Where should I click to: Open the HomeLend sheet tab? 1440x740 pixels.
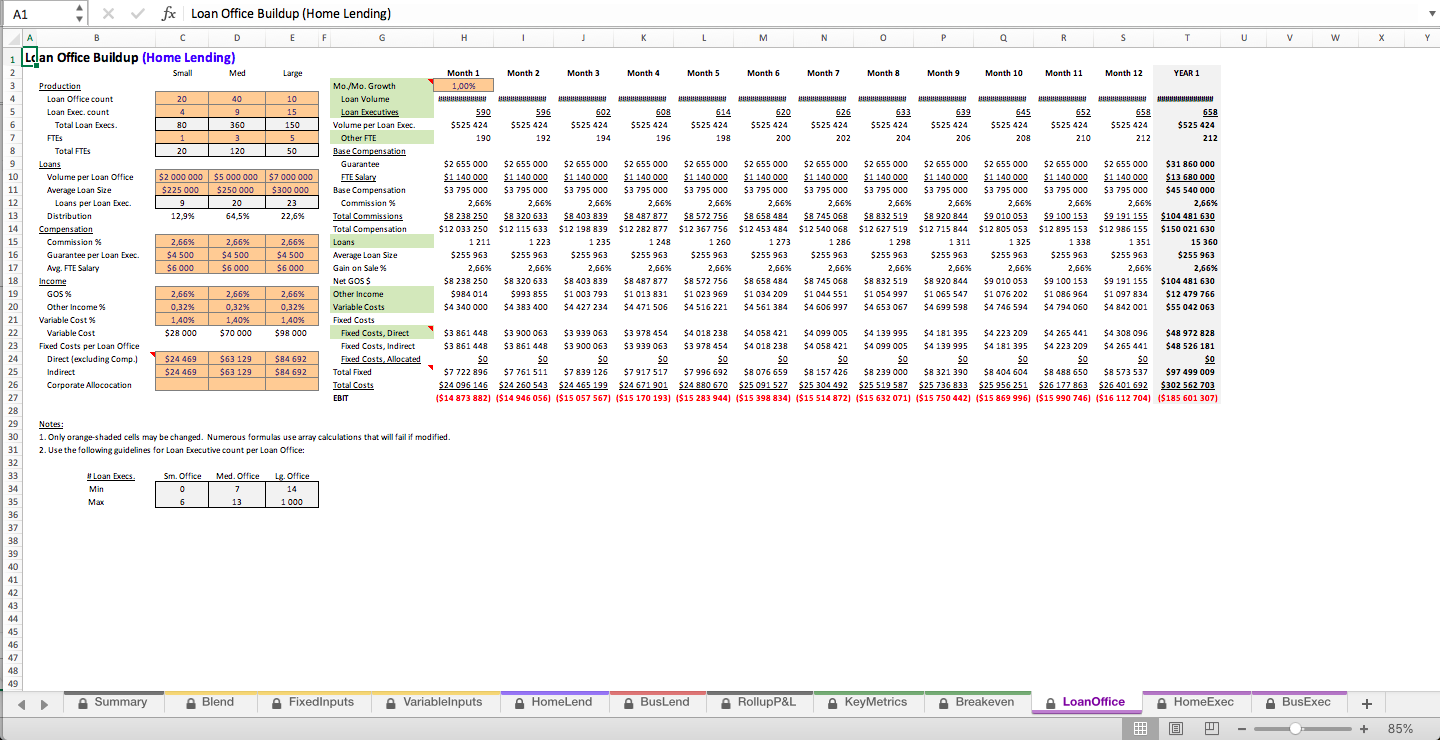tap(553, 702)
